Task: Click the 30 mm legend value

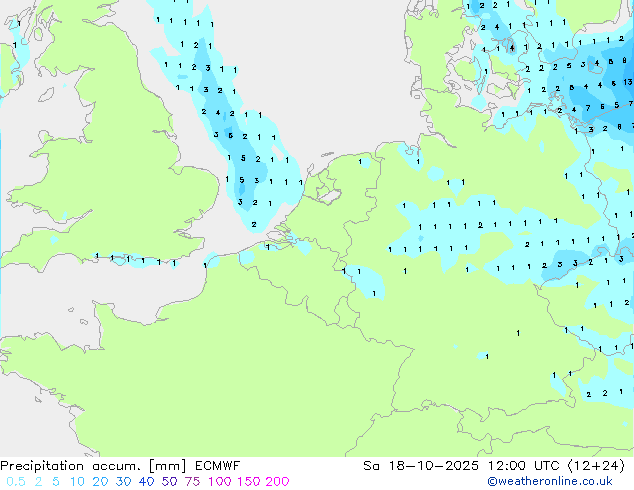Action: coord(123,482)
